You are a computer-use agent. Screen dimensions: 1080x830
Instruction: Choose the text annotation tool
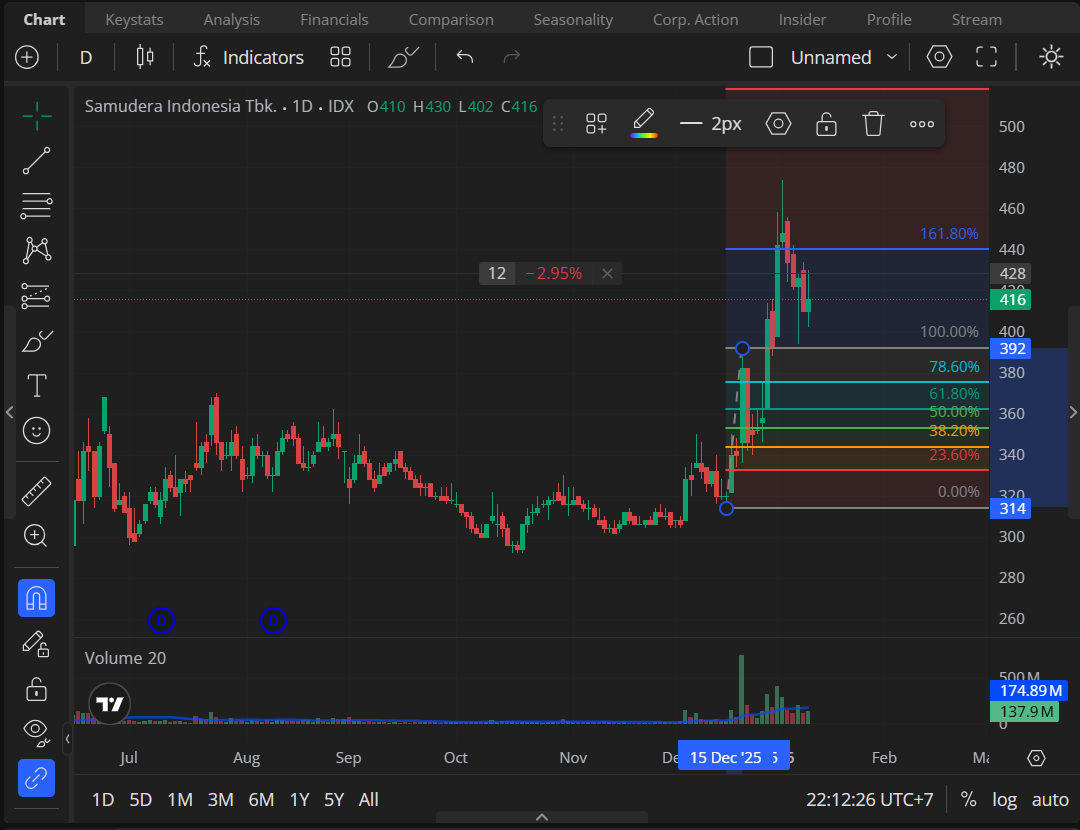tap(36, 385)
